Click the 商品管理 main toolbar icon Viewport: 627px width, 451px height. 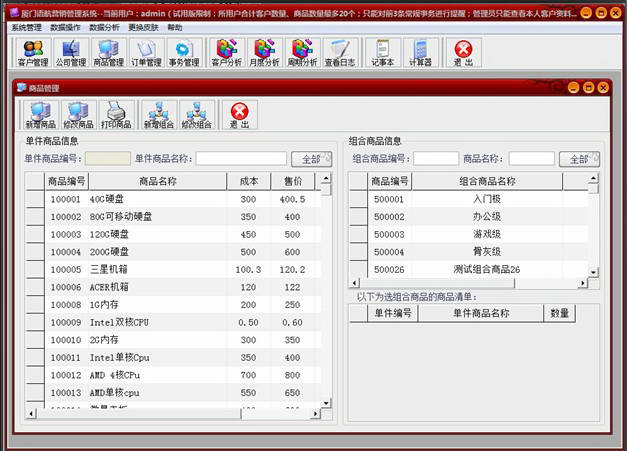[x=108, y=53]
